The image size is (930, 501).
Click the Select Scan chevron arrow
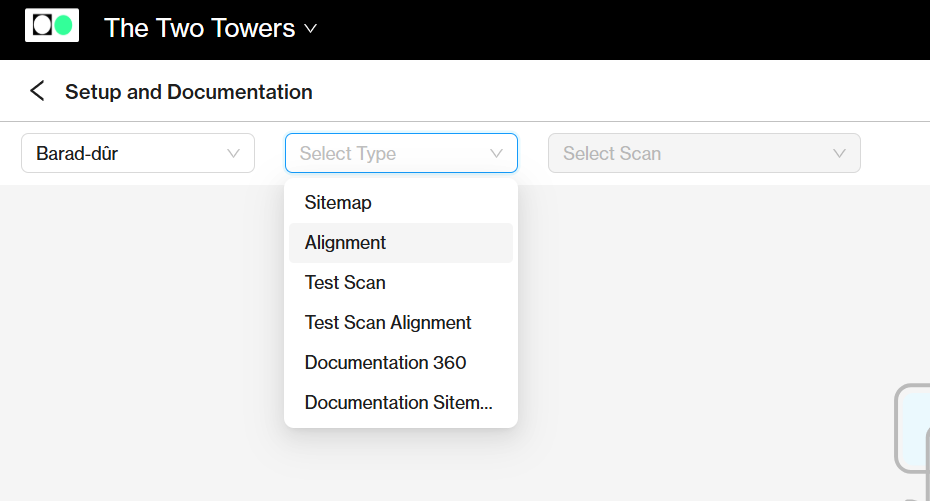(839, 153)
